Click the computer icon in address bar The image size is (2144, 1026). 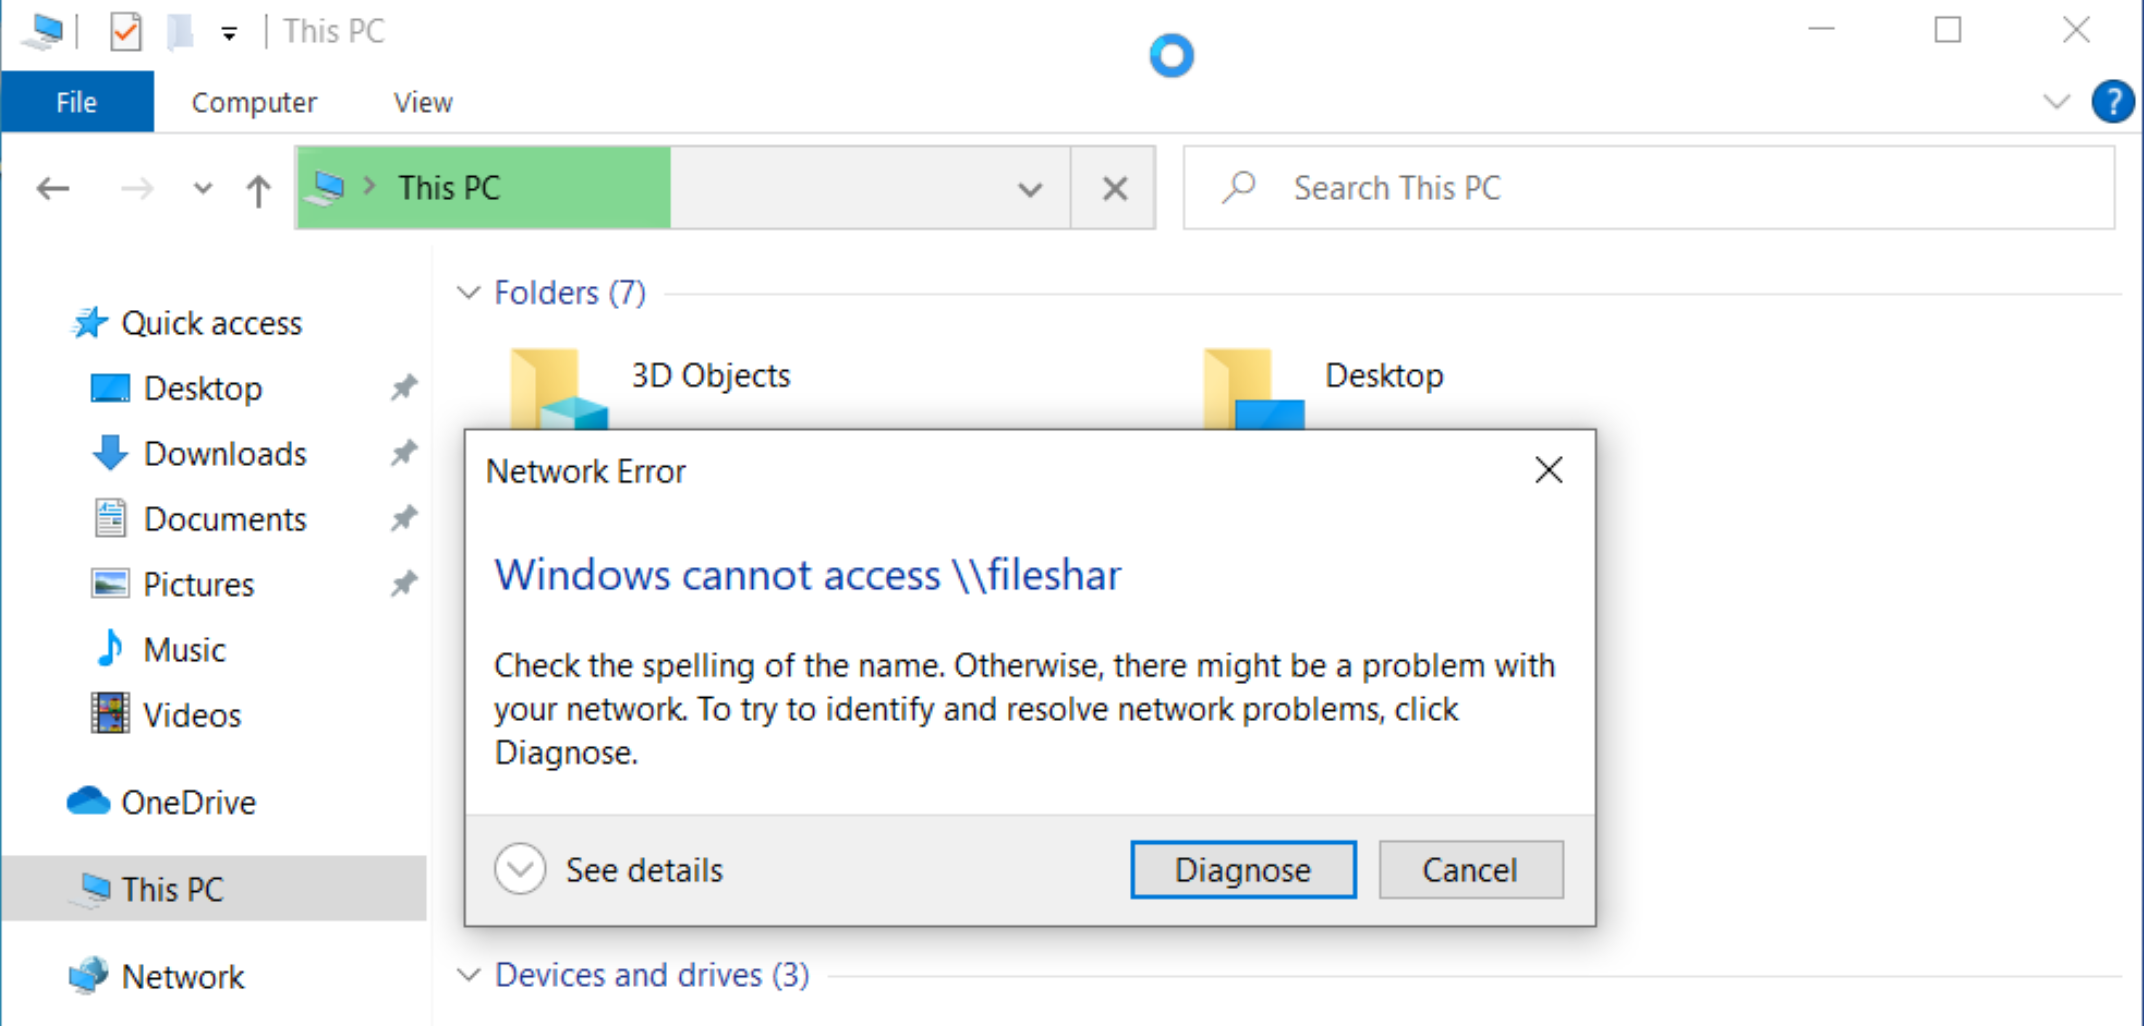327,187
